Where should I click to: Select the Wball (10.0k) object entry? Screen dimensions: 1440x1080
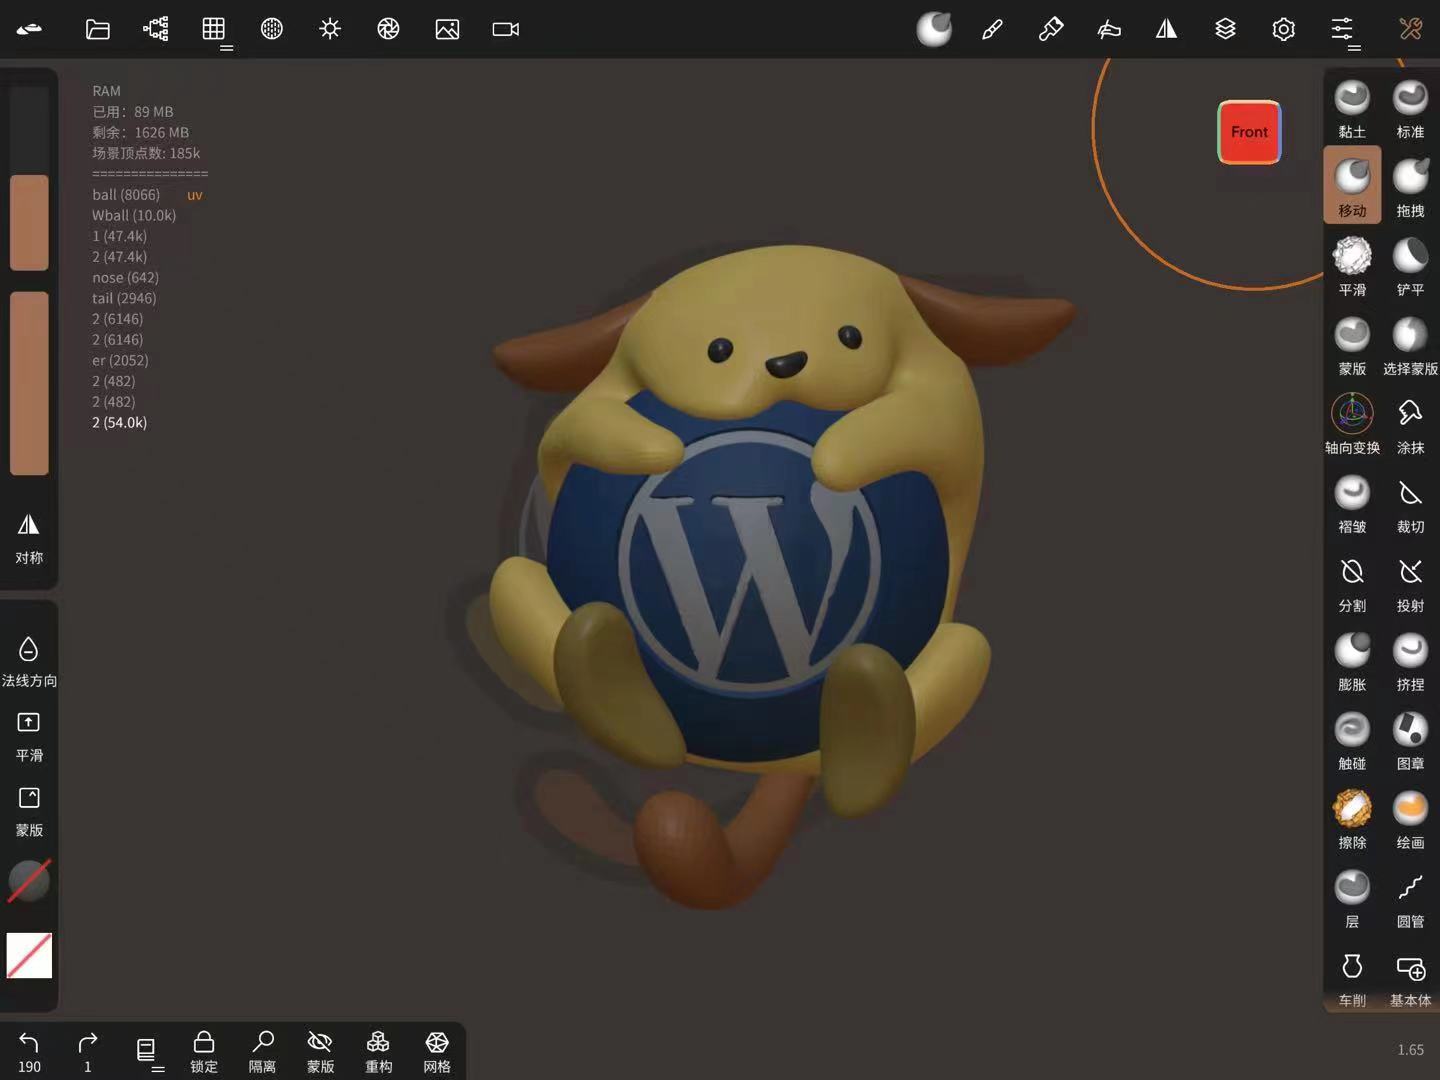pyautogui.click(x=134, y=215)
